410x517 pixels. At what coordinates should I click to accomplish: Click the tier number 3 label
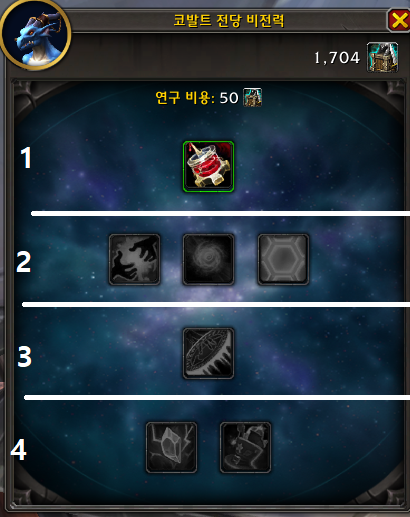24,356
